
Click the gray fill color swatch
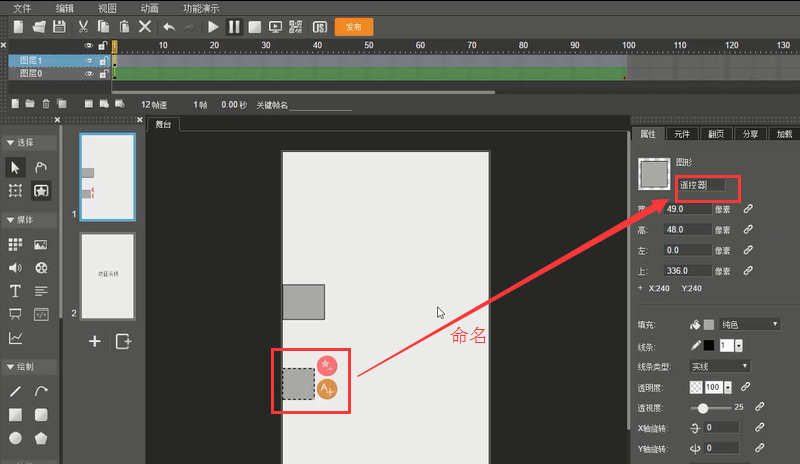click(709, 325)
